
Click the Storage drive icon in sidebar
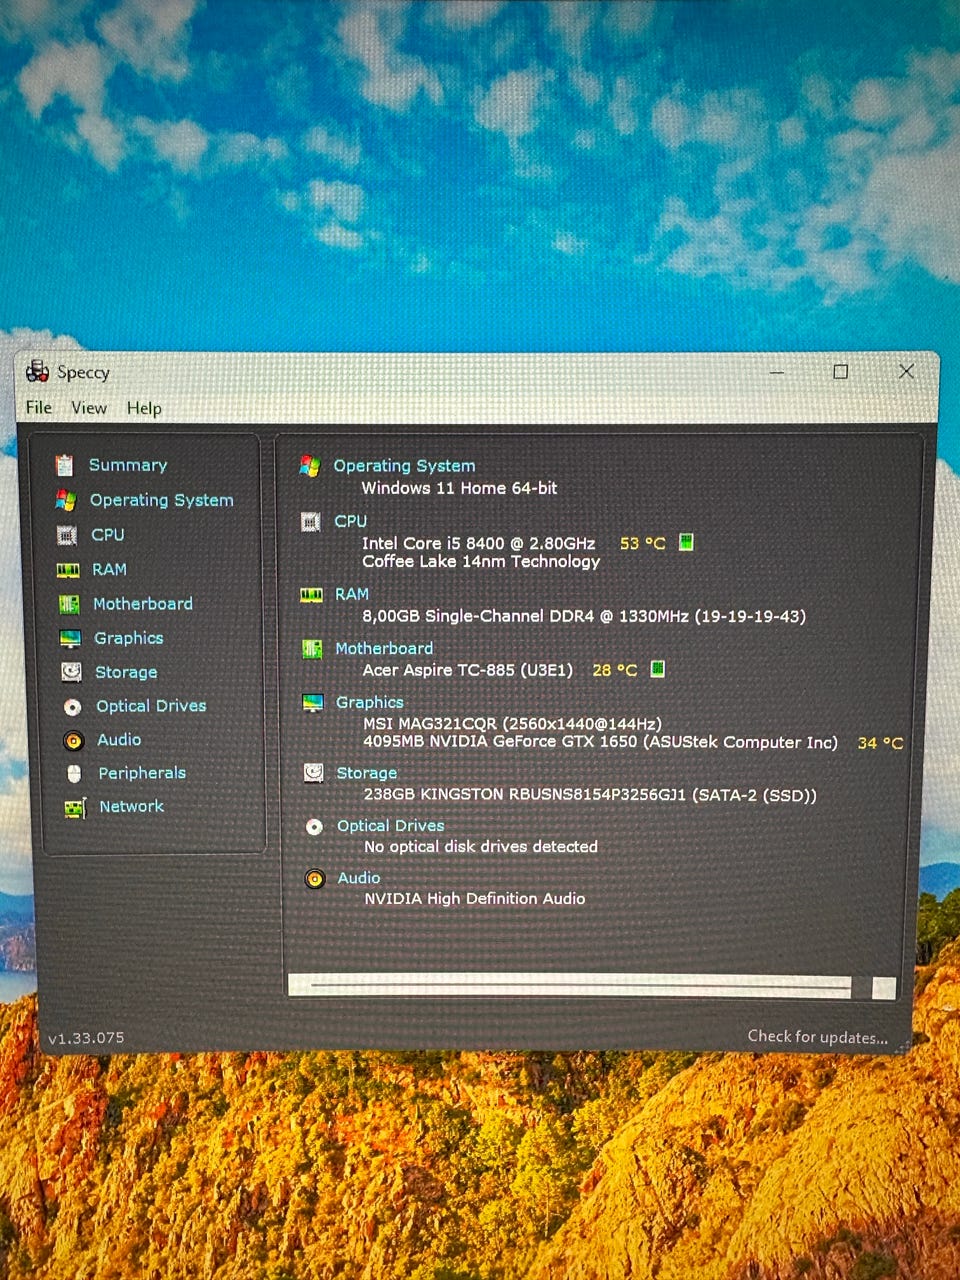tap(71, 672)
